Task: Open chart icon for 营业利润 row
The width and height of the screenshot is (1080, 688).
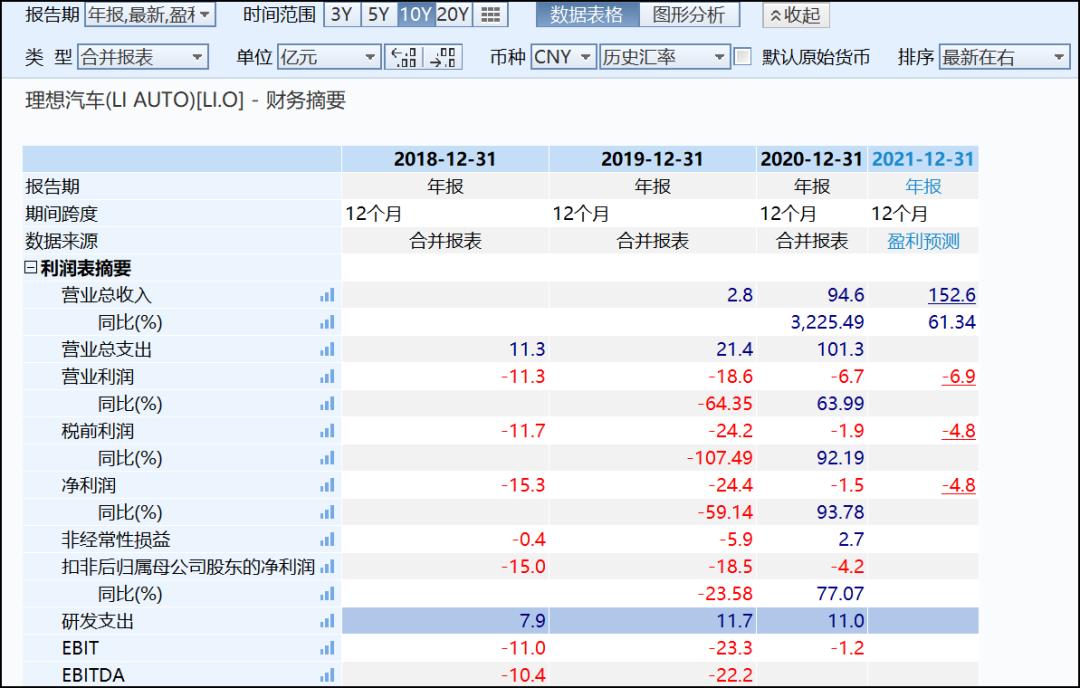Action: [x=327, y=377]
